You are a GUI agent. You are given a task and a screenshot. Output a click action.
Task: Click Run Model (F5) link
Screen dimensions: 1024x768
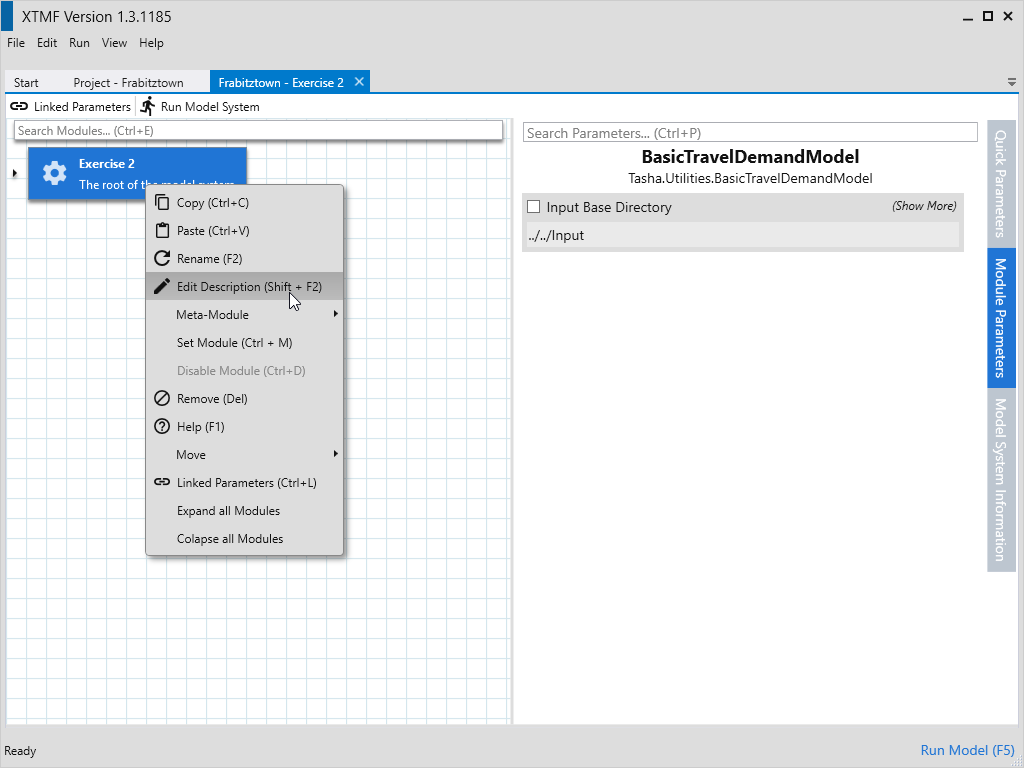(x=966, y=750)
